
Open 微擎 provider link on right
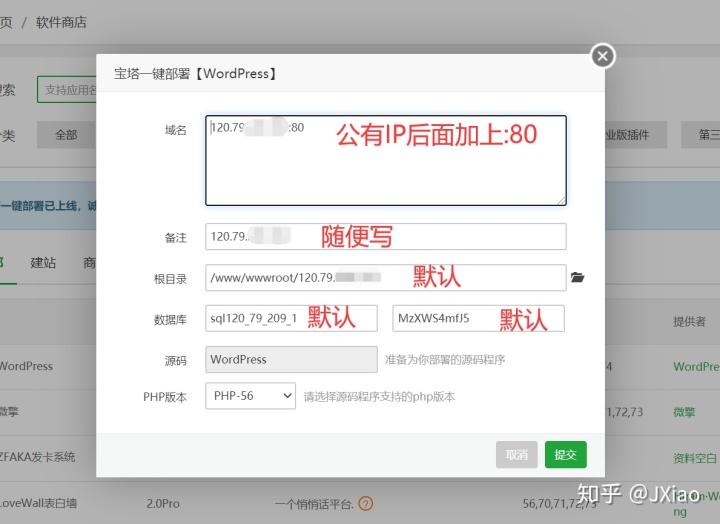tap(684, 412)
